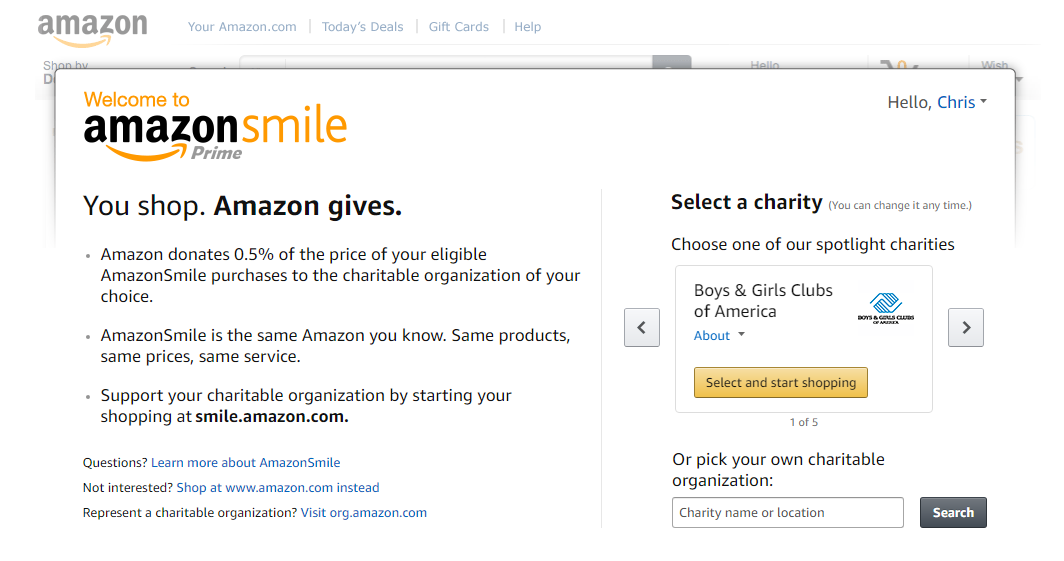
Task: Click the Boys & Girls Clubs of America title
Action: coord(763,301)
